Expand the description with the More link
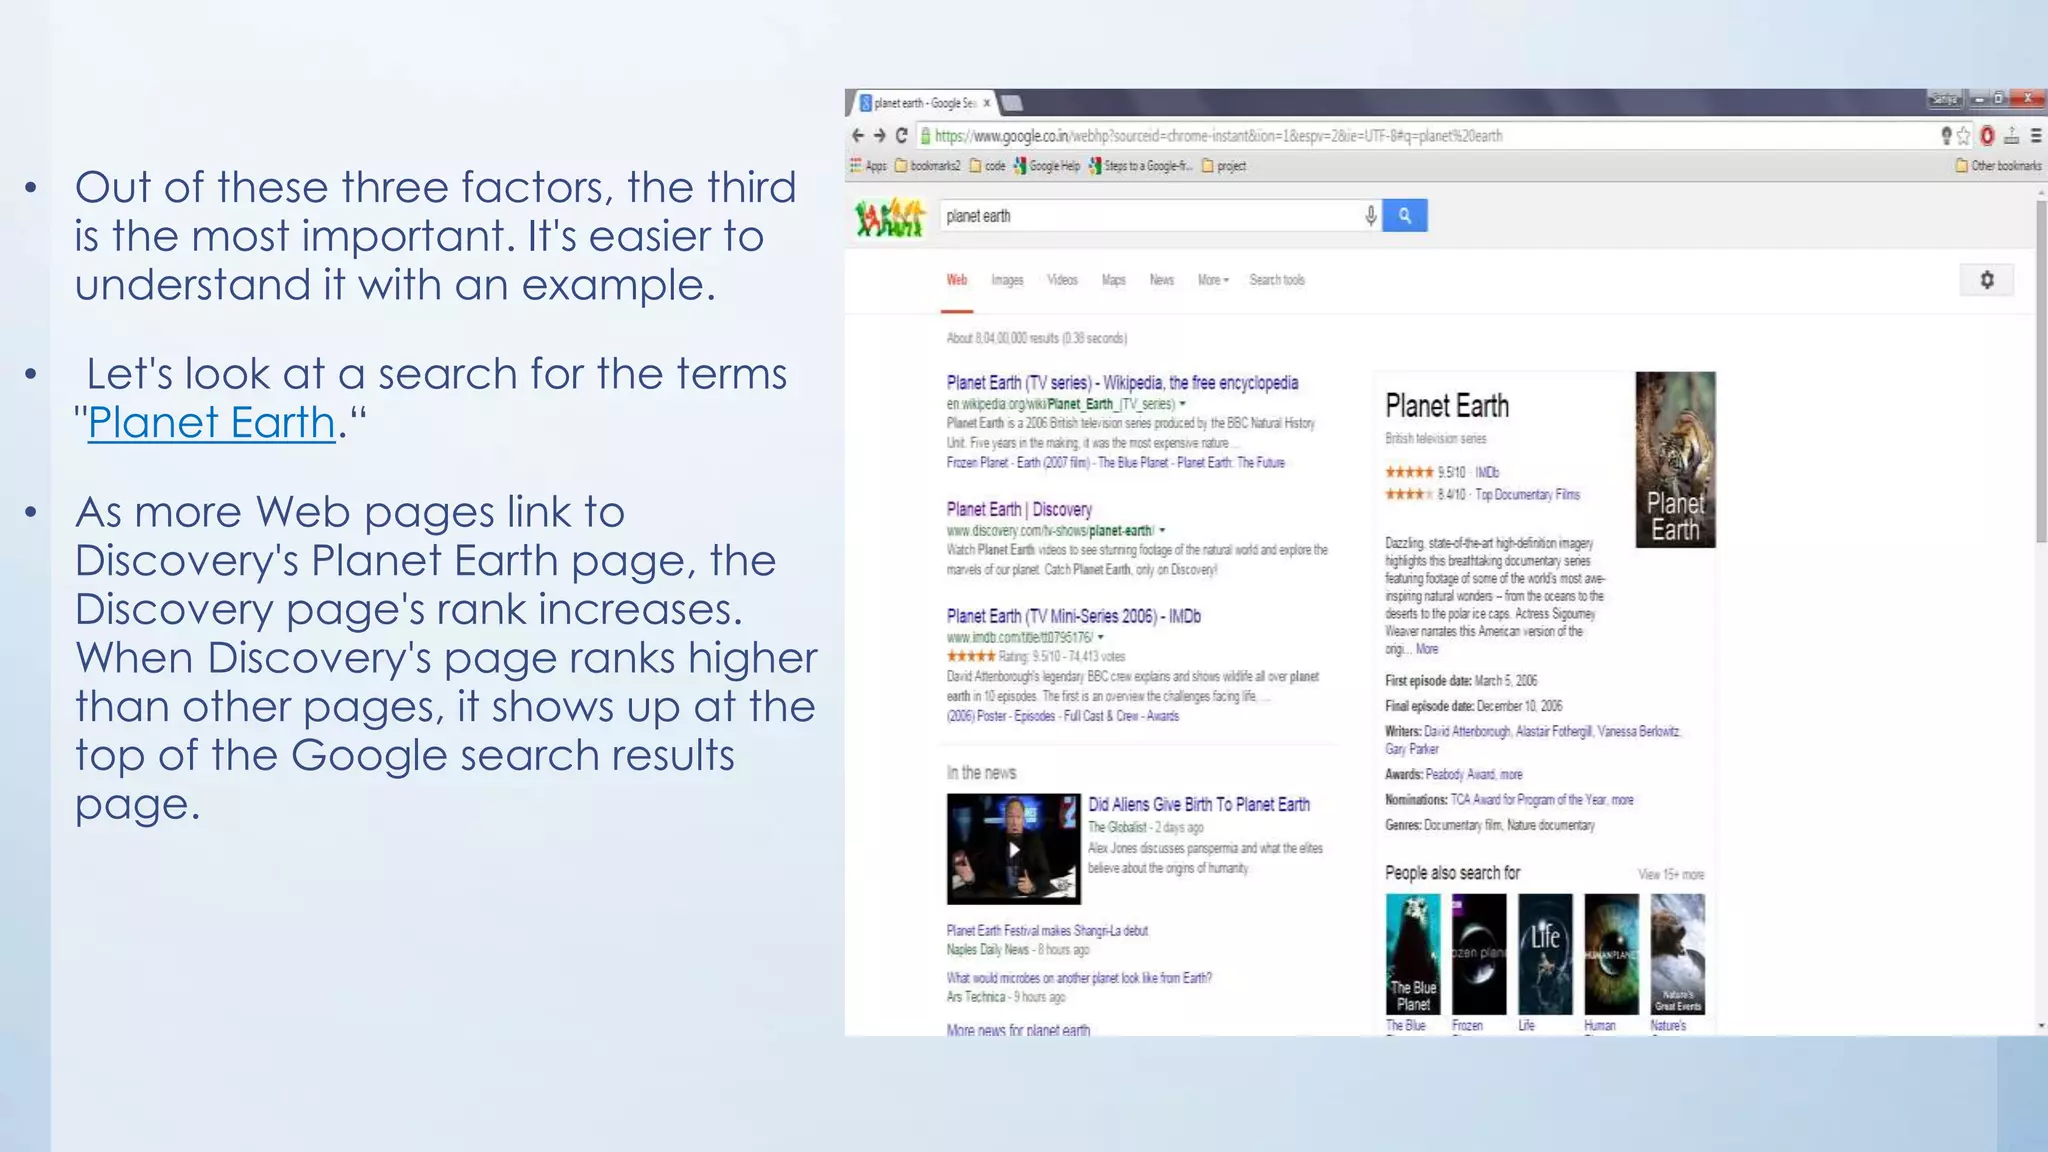Screen dimensions: 2048x1152 (x=1427, y=649)
